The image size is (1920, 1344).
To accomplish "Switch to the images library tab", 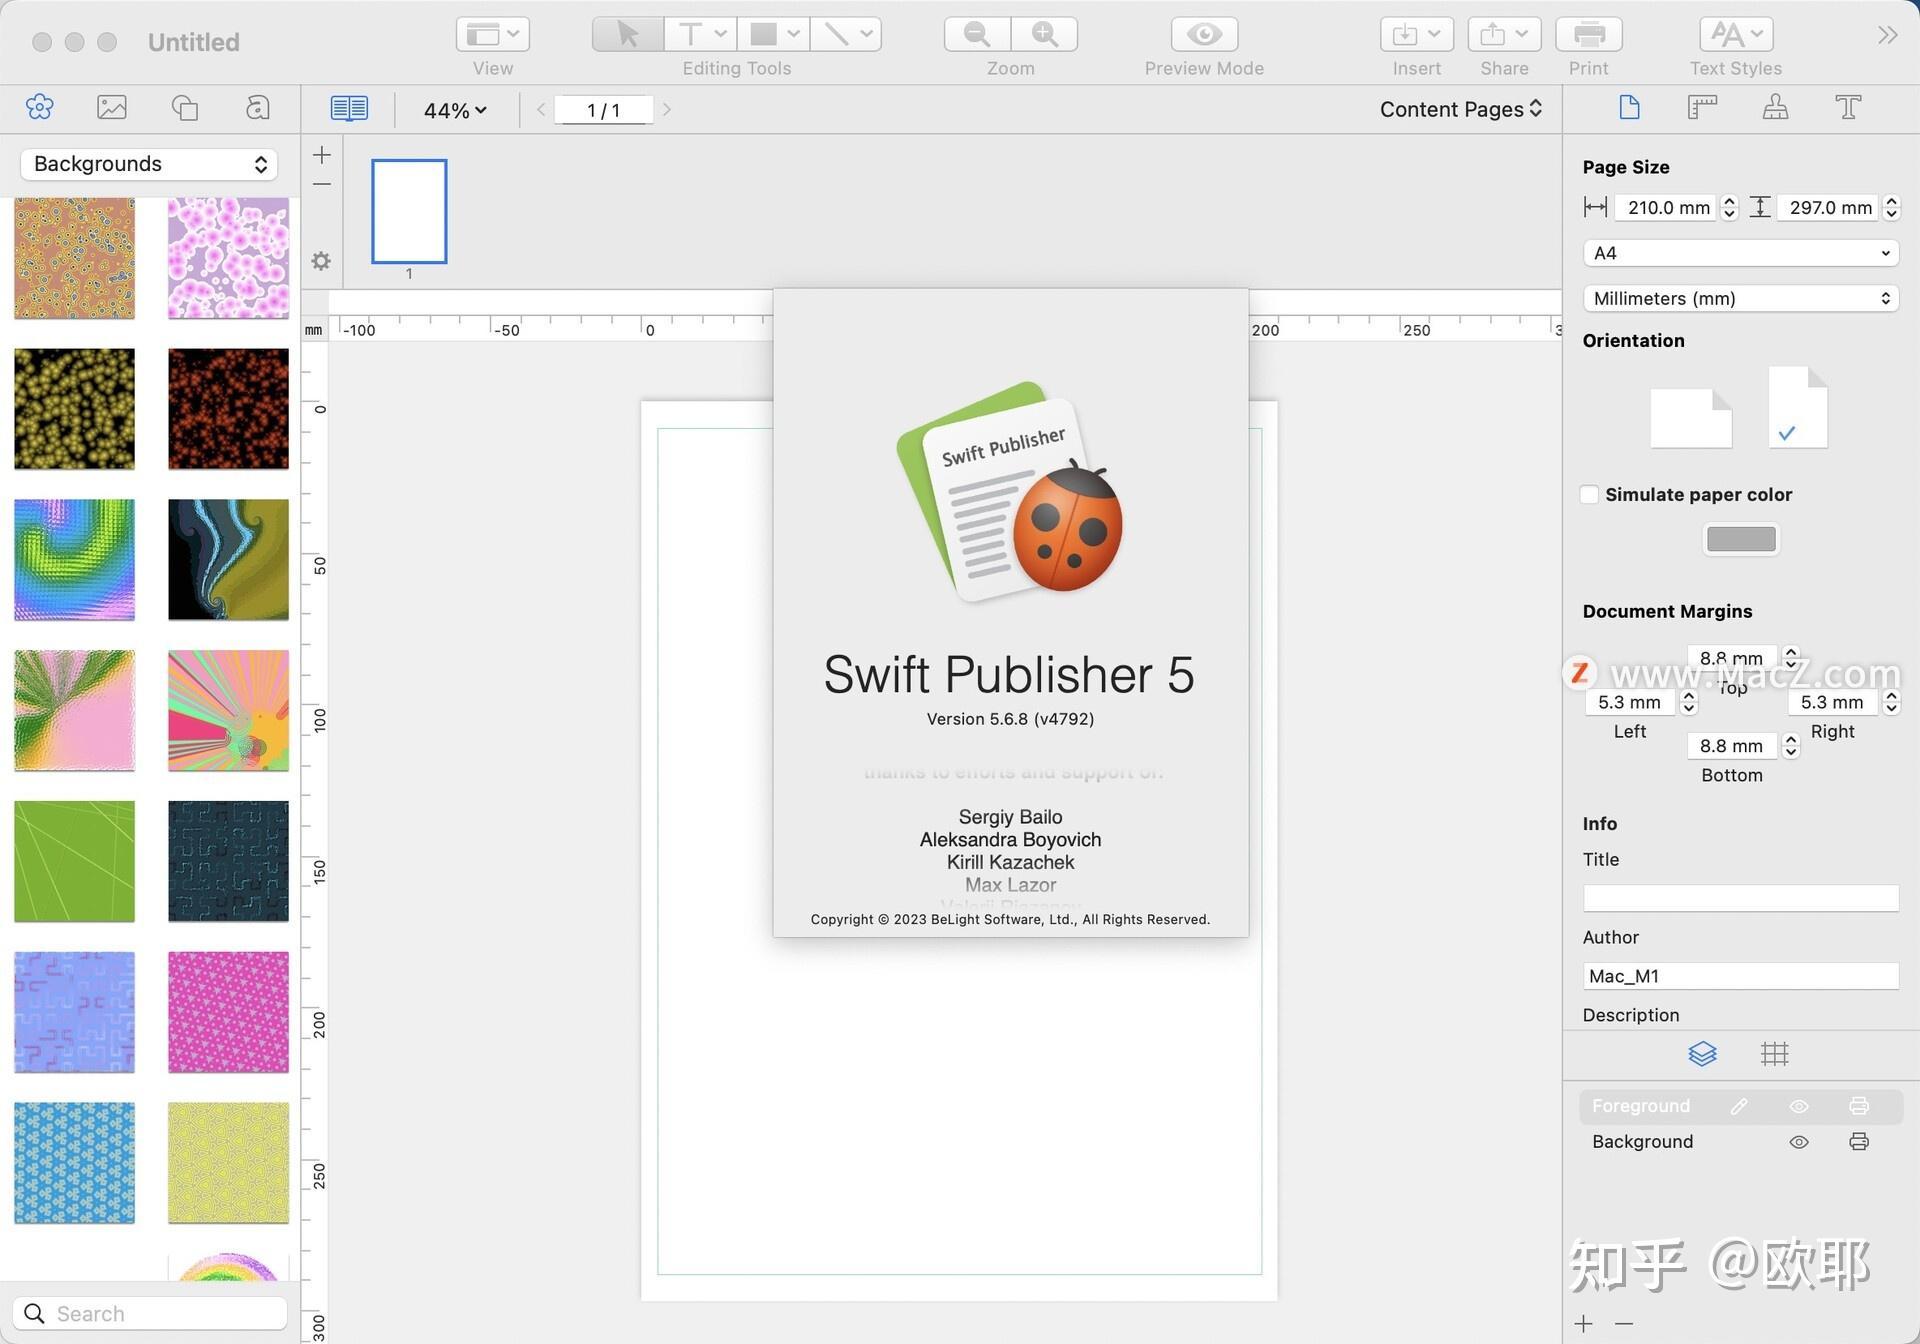I will (112, 107).
